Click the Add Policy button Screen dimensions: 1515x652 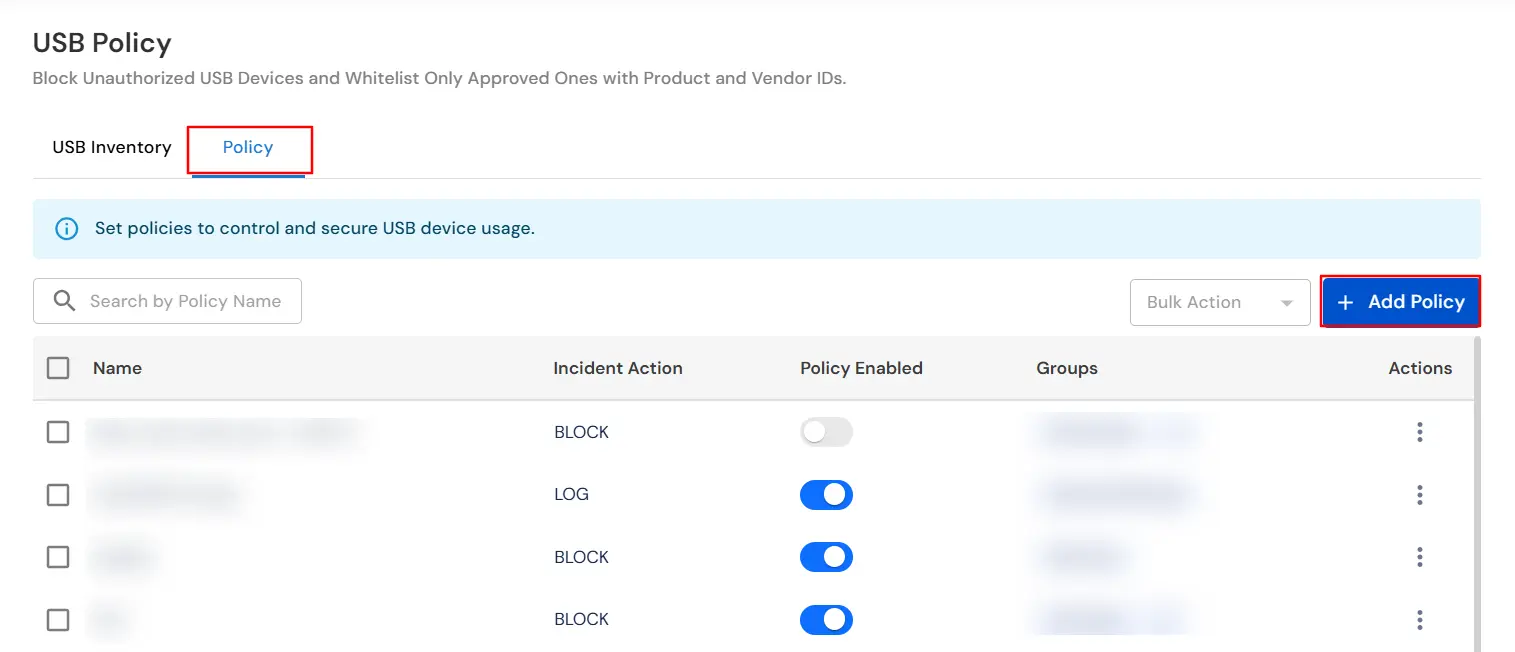(x=1401, y=302)
